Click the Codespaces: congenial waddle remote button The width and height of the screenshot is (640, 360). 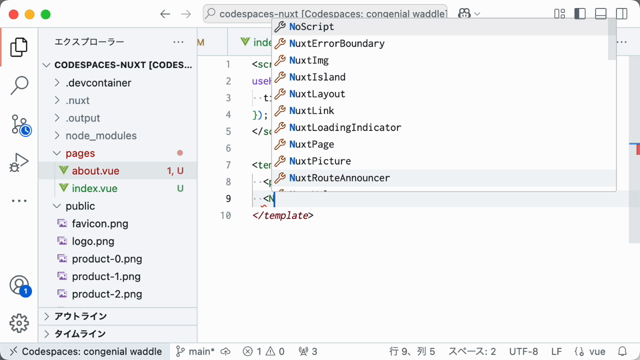click(x=85, y=351)
